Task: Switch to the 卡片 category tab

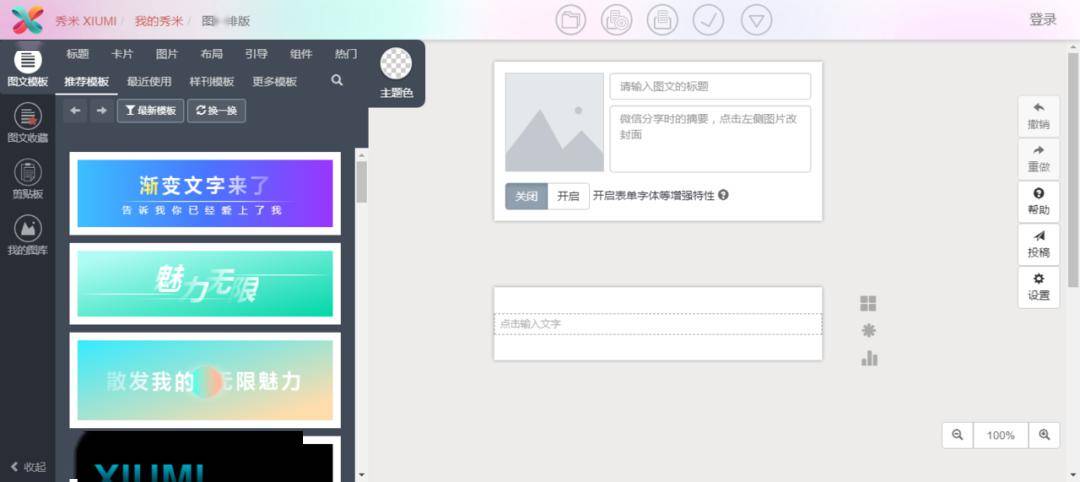Action: 122,54
